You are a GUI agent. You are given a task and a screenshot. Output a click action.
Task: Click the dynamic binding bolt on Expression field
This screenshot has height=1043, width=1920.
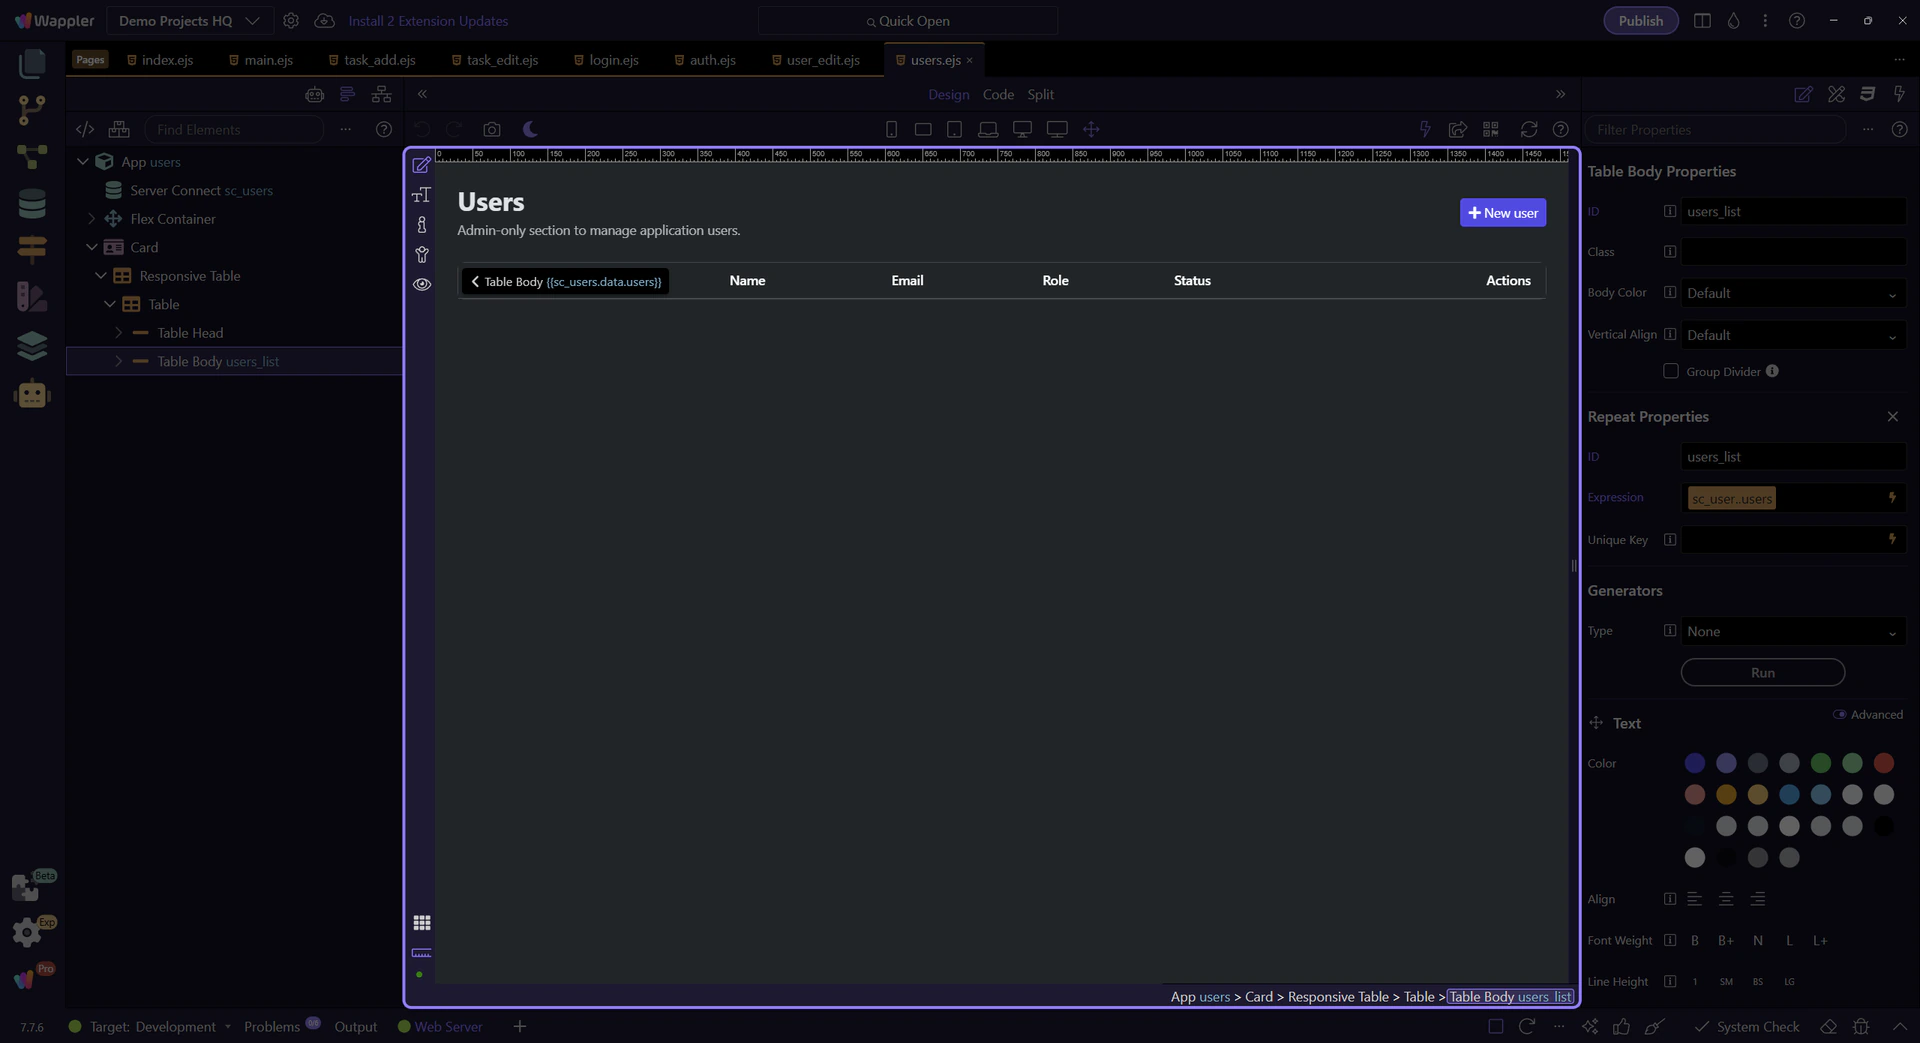coord(1891,498)
